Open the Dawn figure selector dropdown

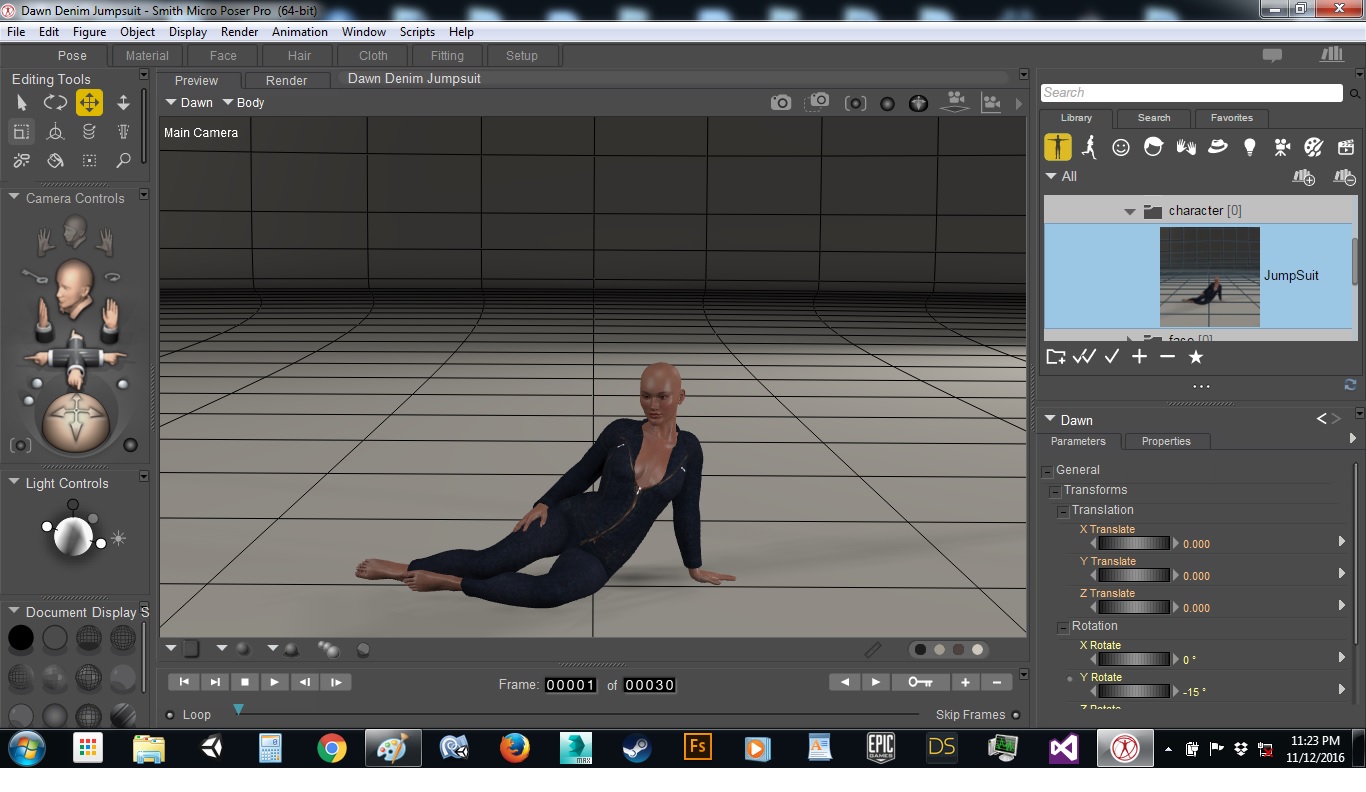coord(189,103)
